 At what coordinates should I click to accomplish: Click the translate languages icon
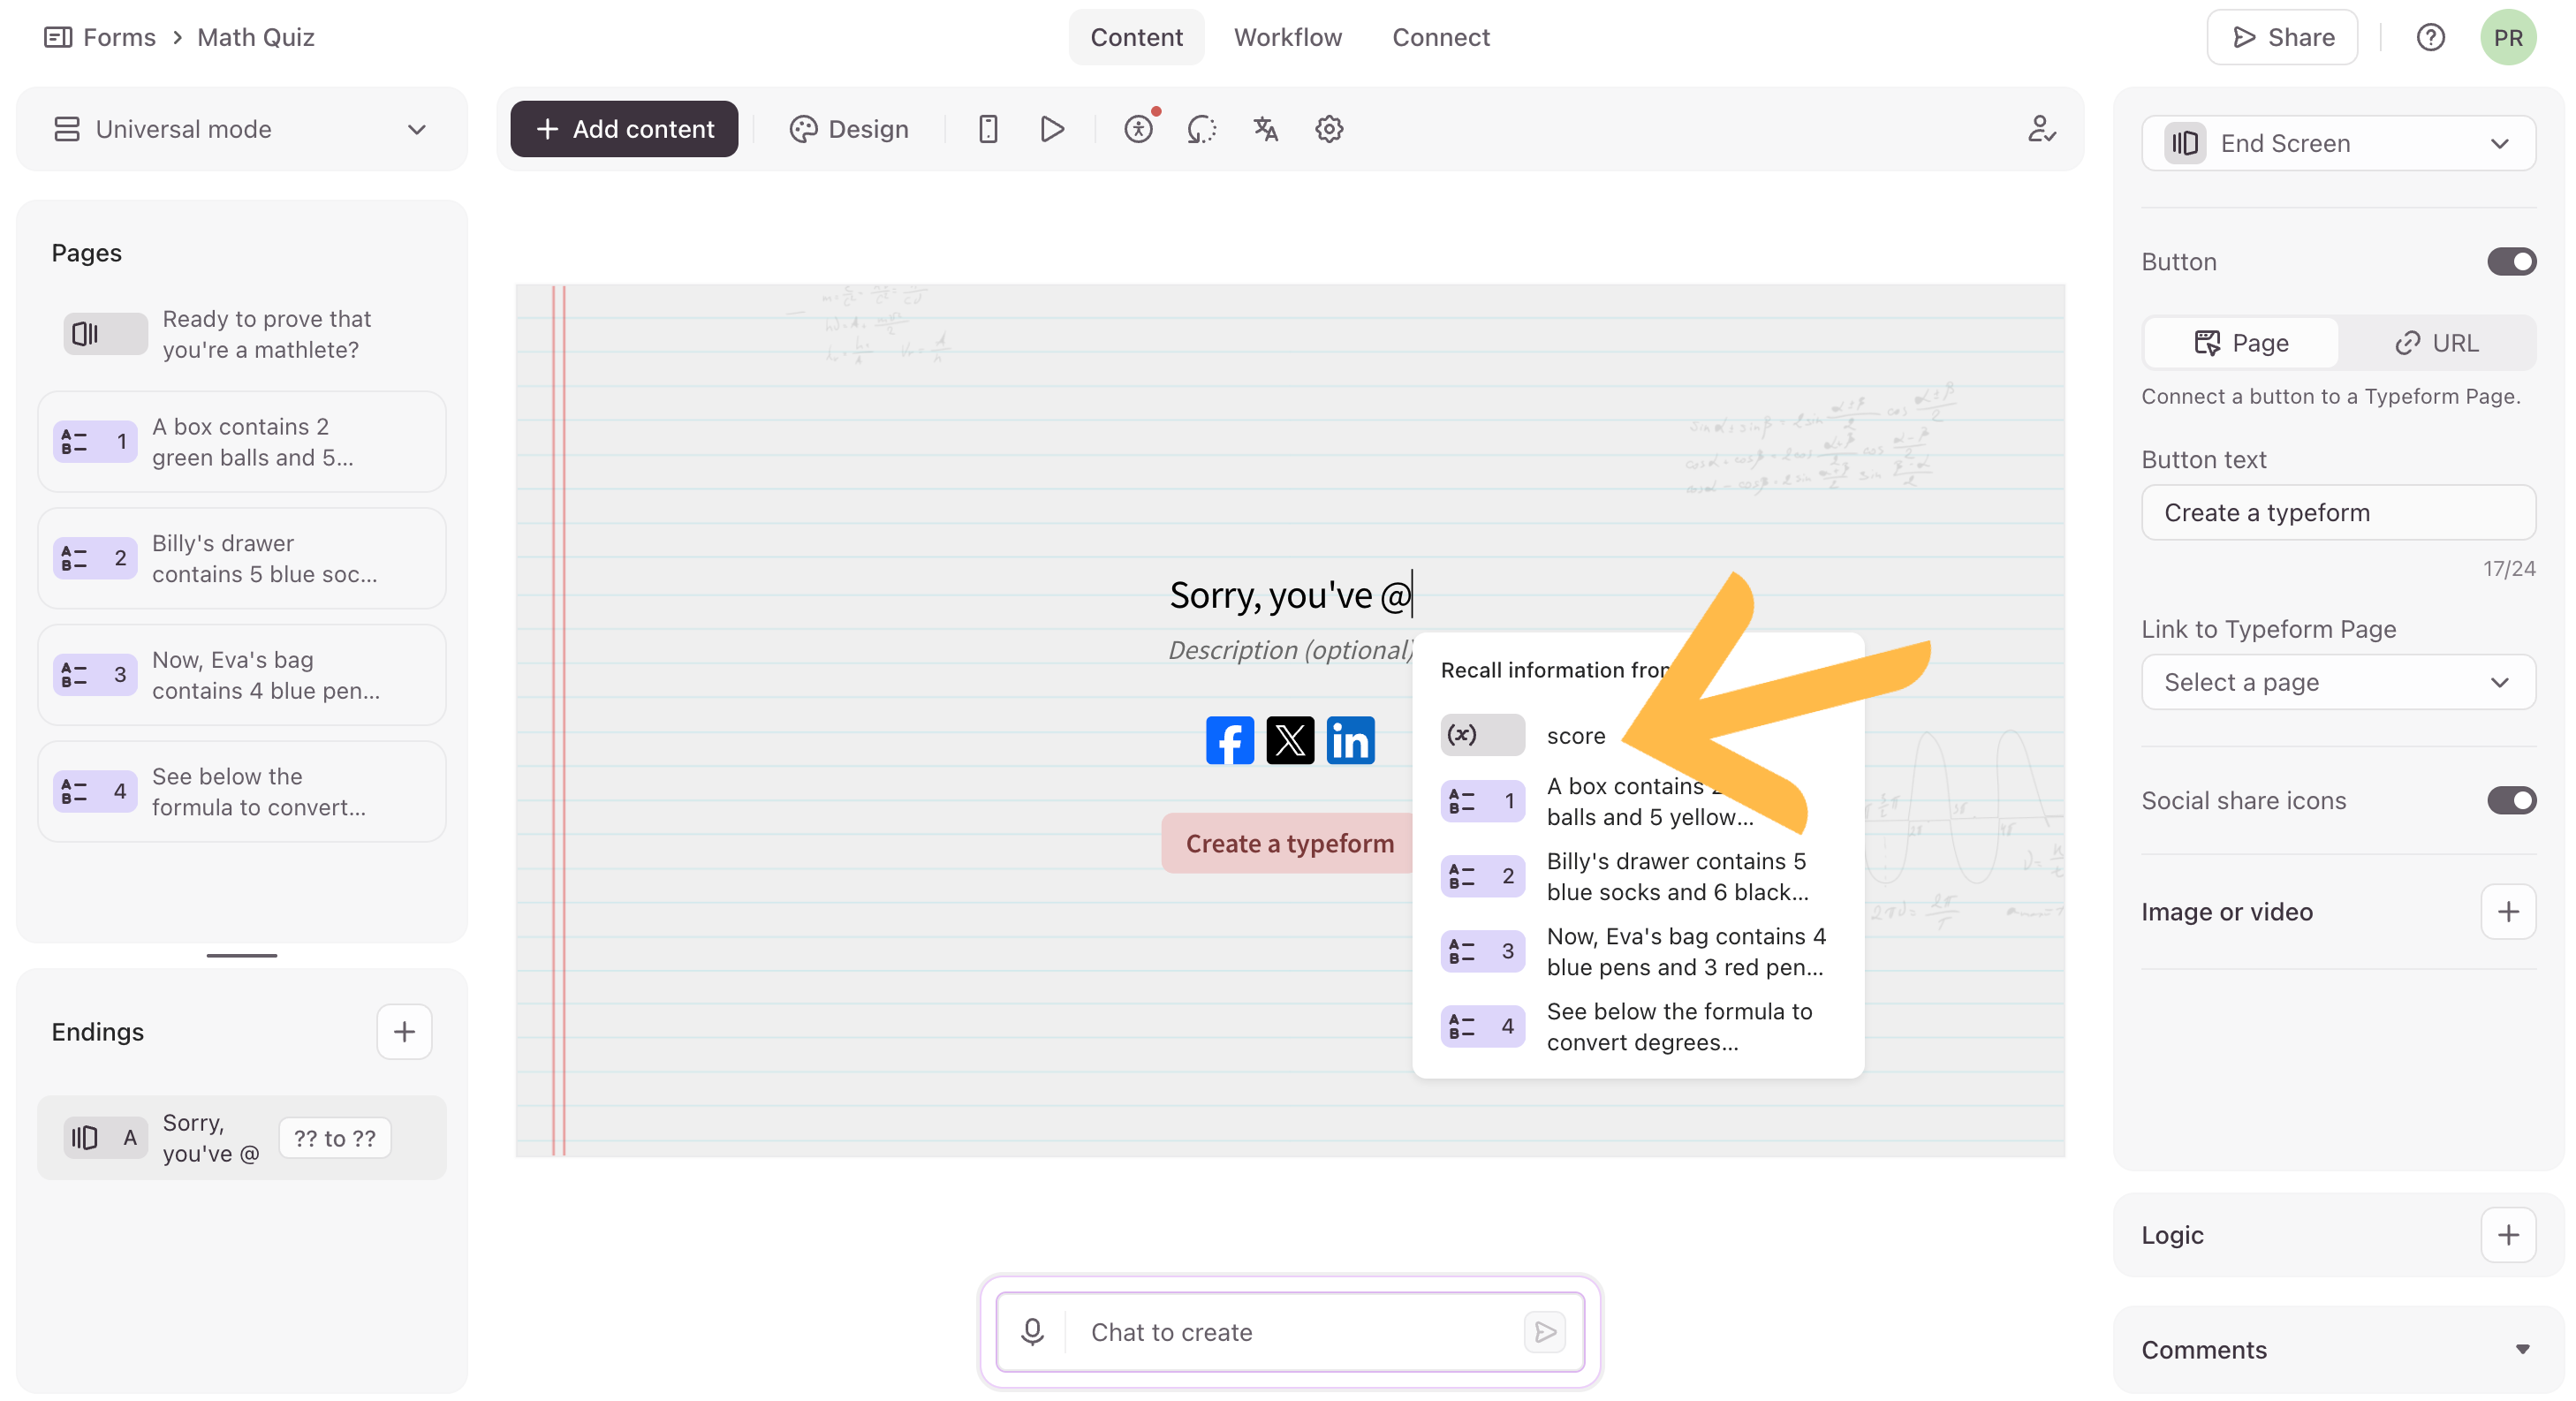(x=1266, y=129)
